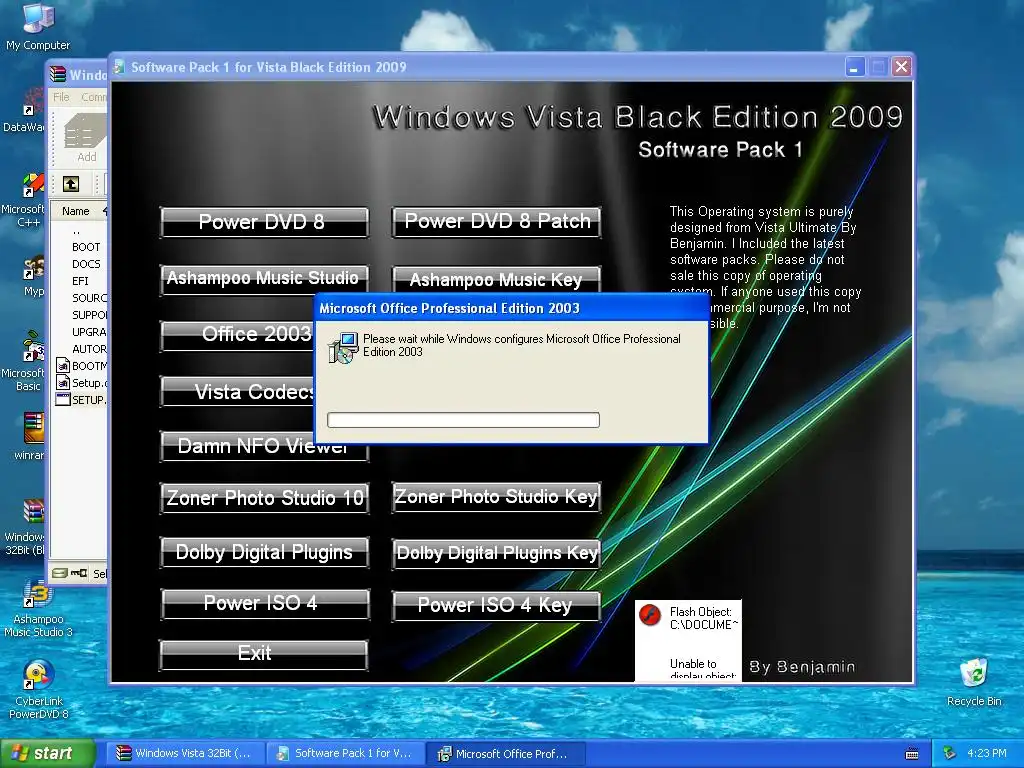
Task: Install Power DVD 8
Action: click(264, 222)
